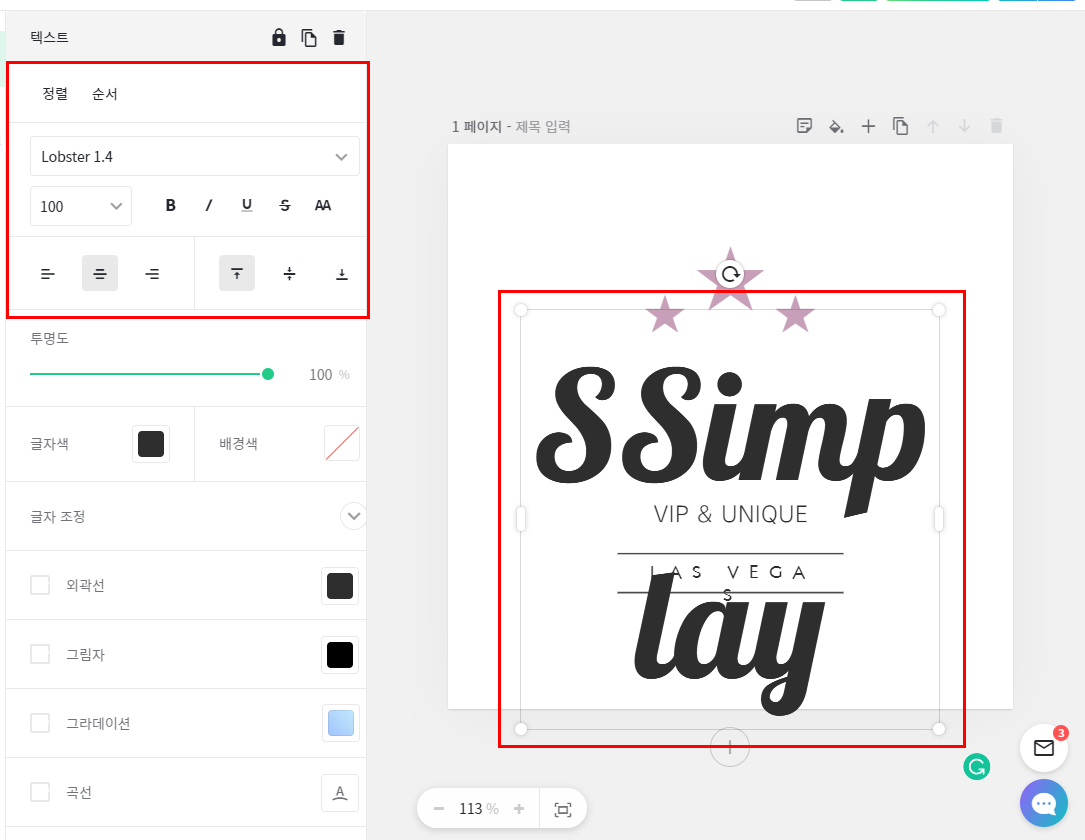
Task: Open page background fill bucket icon
Action: point(836,126)
